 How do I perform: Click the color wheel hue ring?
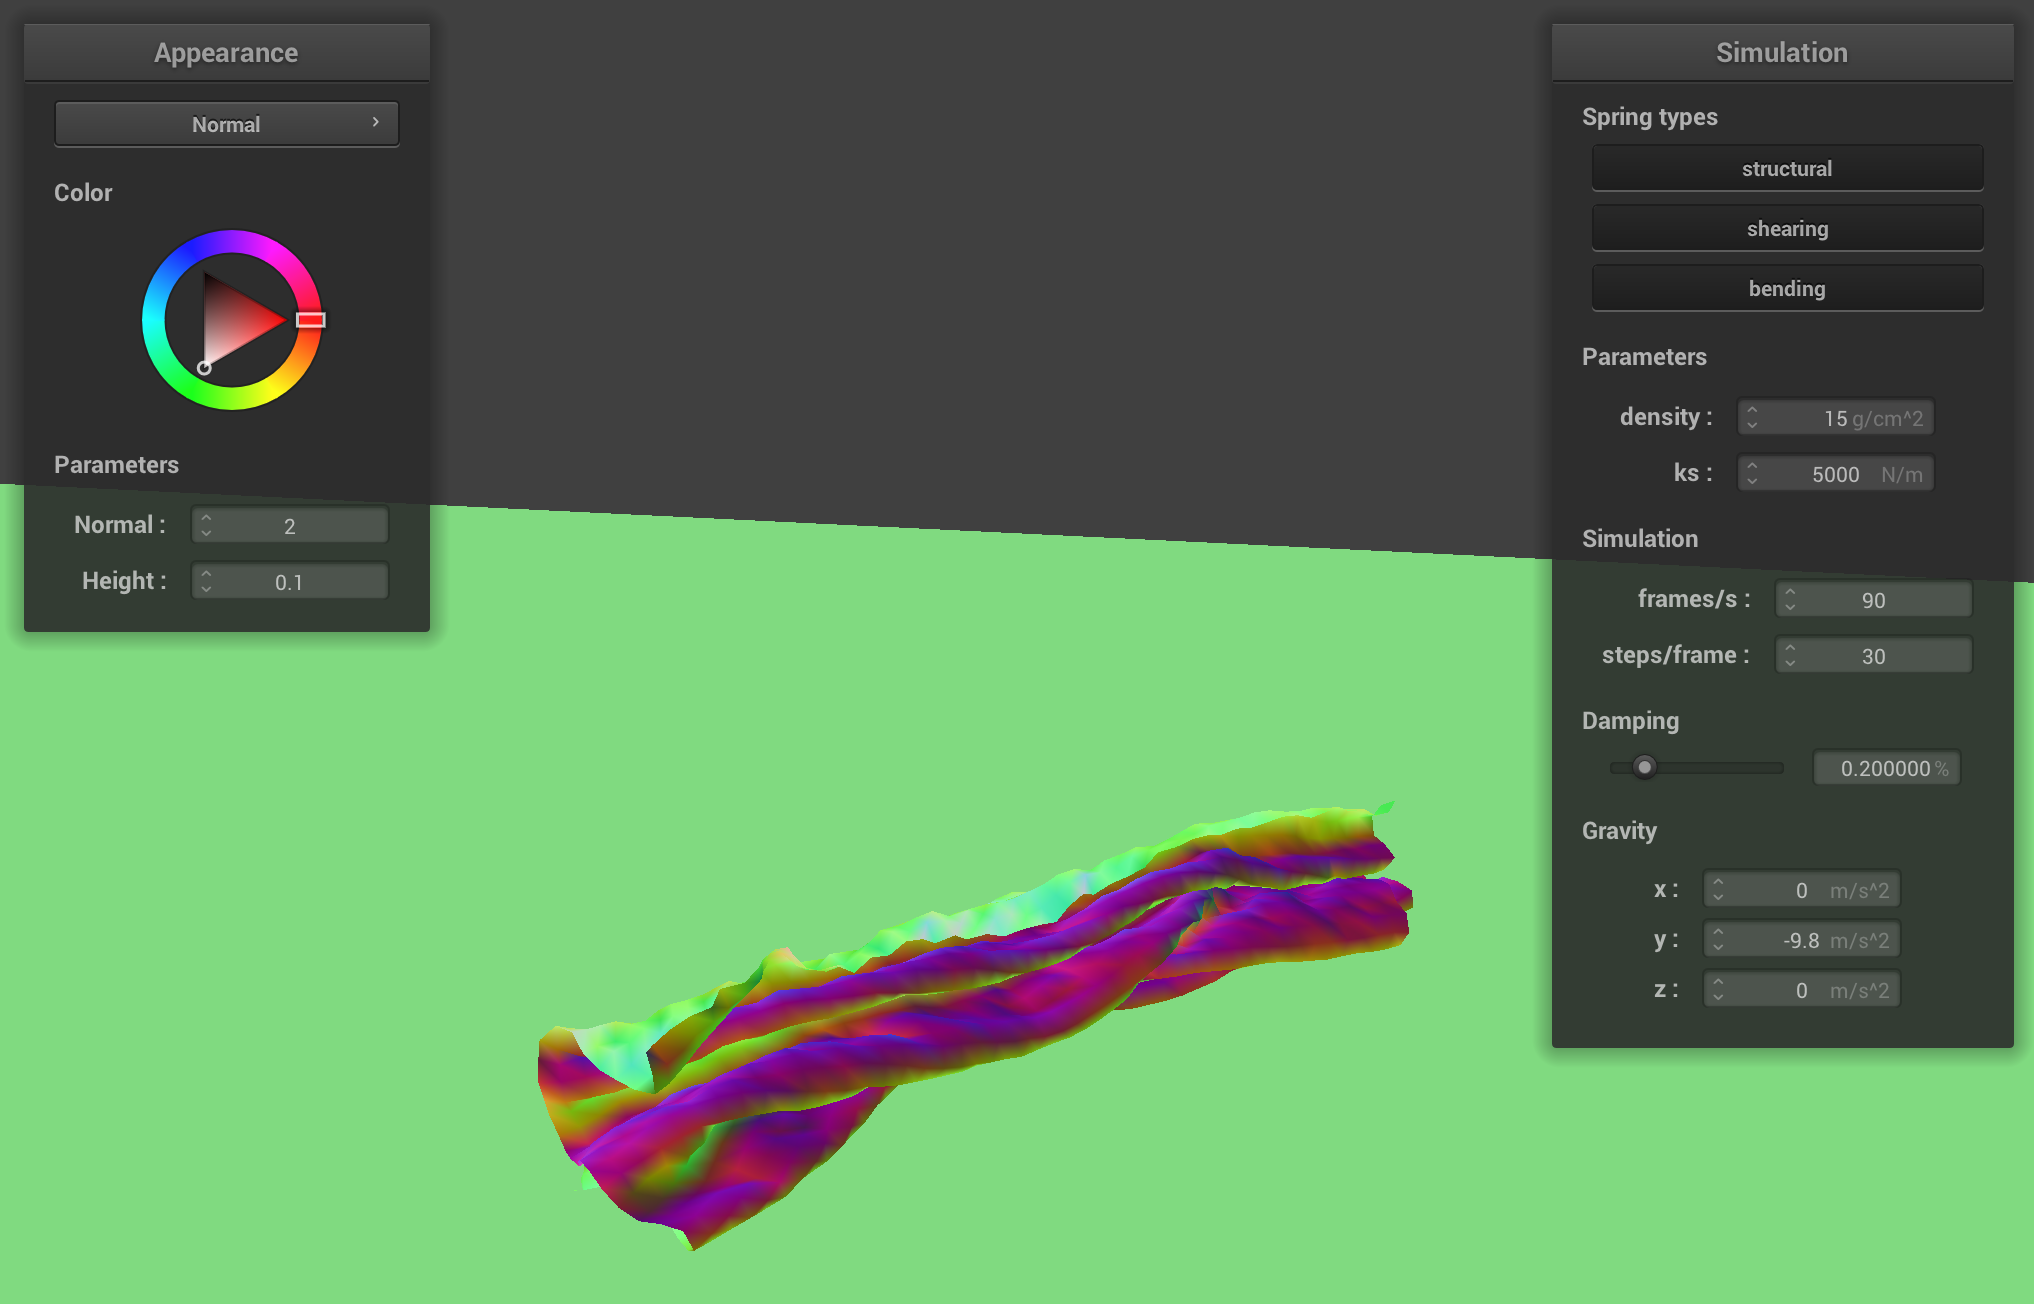click(232, 241)
